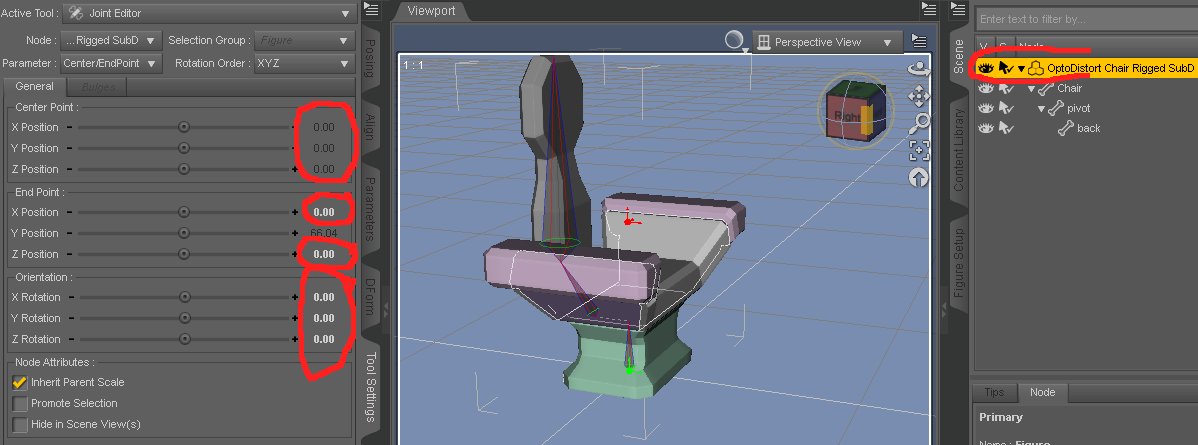The width and height of the screenshot is (1198, 445).
Task: Click Center Point X Position slider handle
Action: coord(183,127)
